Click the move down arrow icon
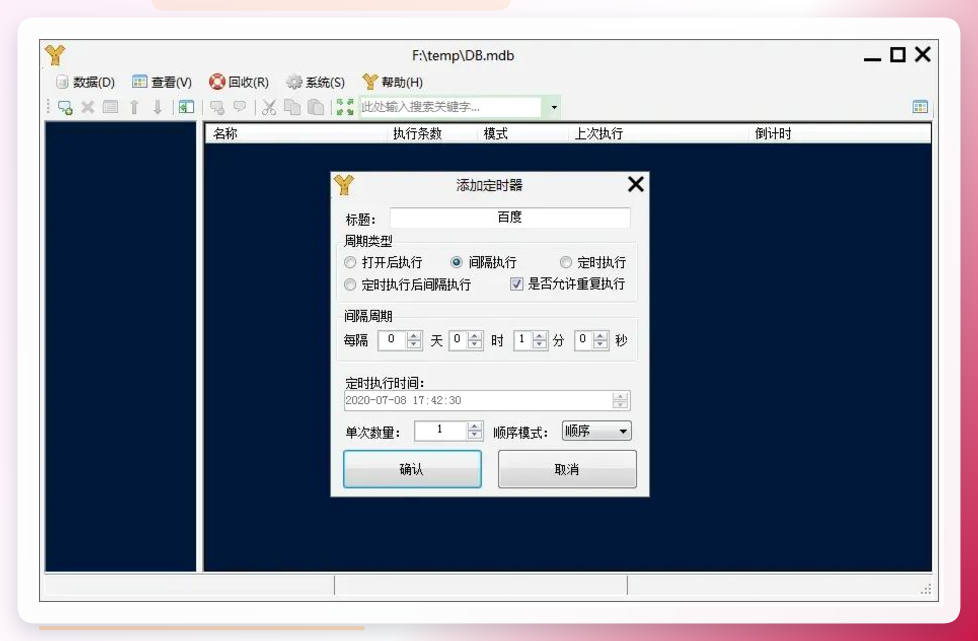978x641 pixels. pyautogui.click(x=158, y=107)
